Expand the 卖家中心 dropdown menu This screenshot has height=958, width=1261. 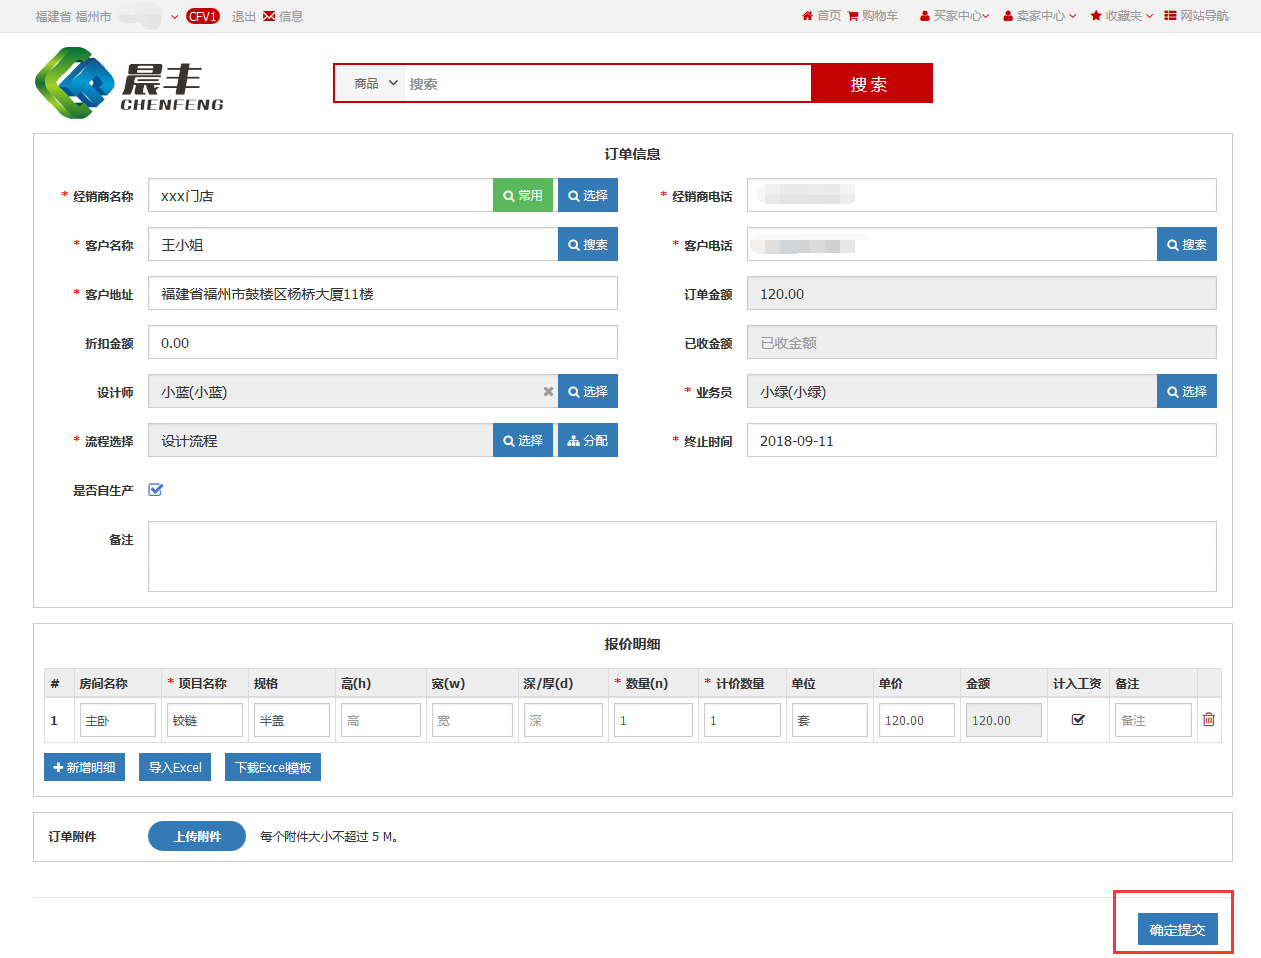pos(1040,16)
